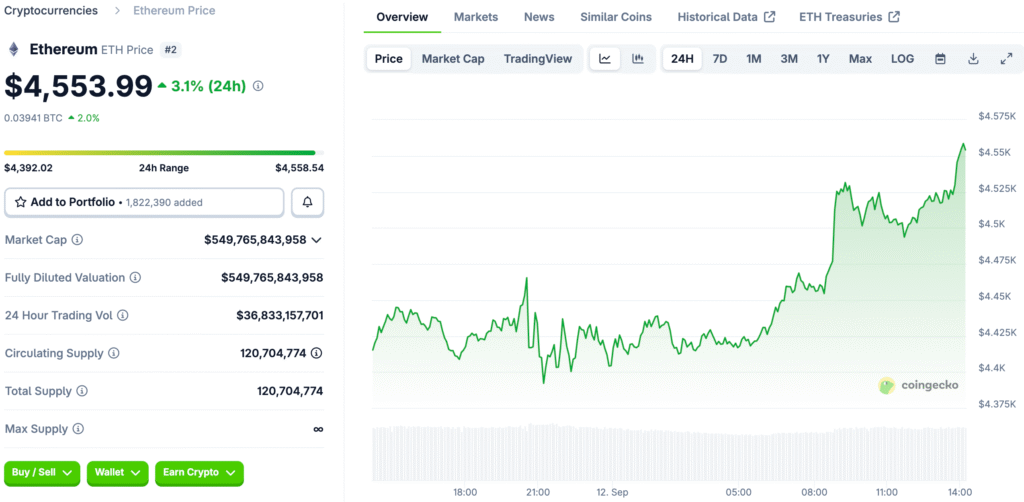This screenshot has width=1024, height=502.
Task: Click the 12. Sep date axis label
Action: coord(612,492)
